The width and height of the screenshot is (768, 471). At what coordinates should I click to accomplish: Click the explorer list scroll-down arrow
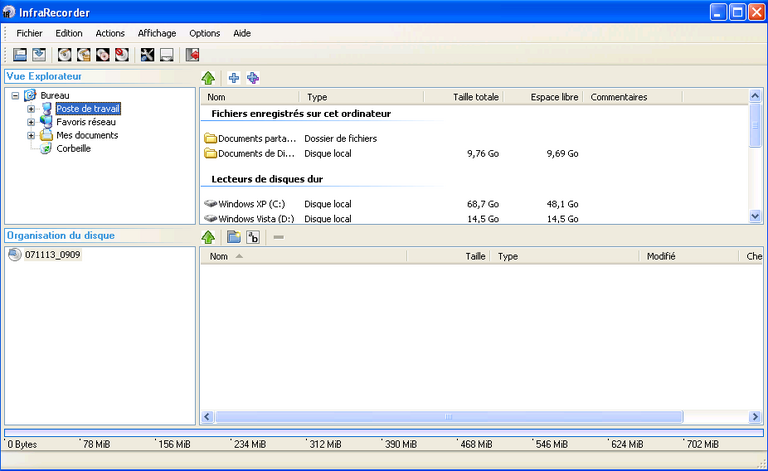point(755,216)
